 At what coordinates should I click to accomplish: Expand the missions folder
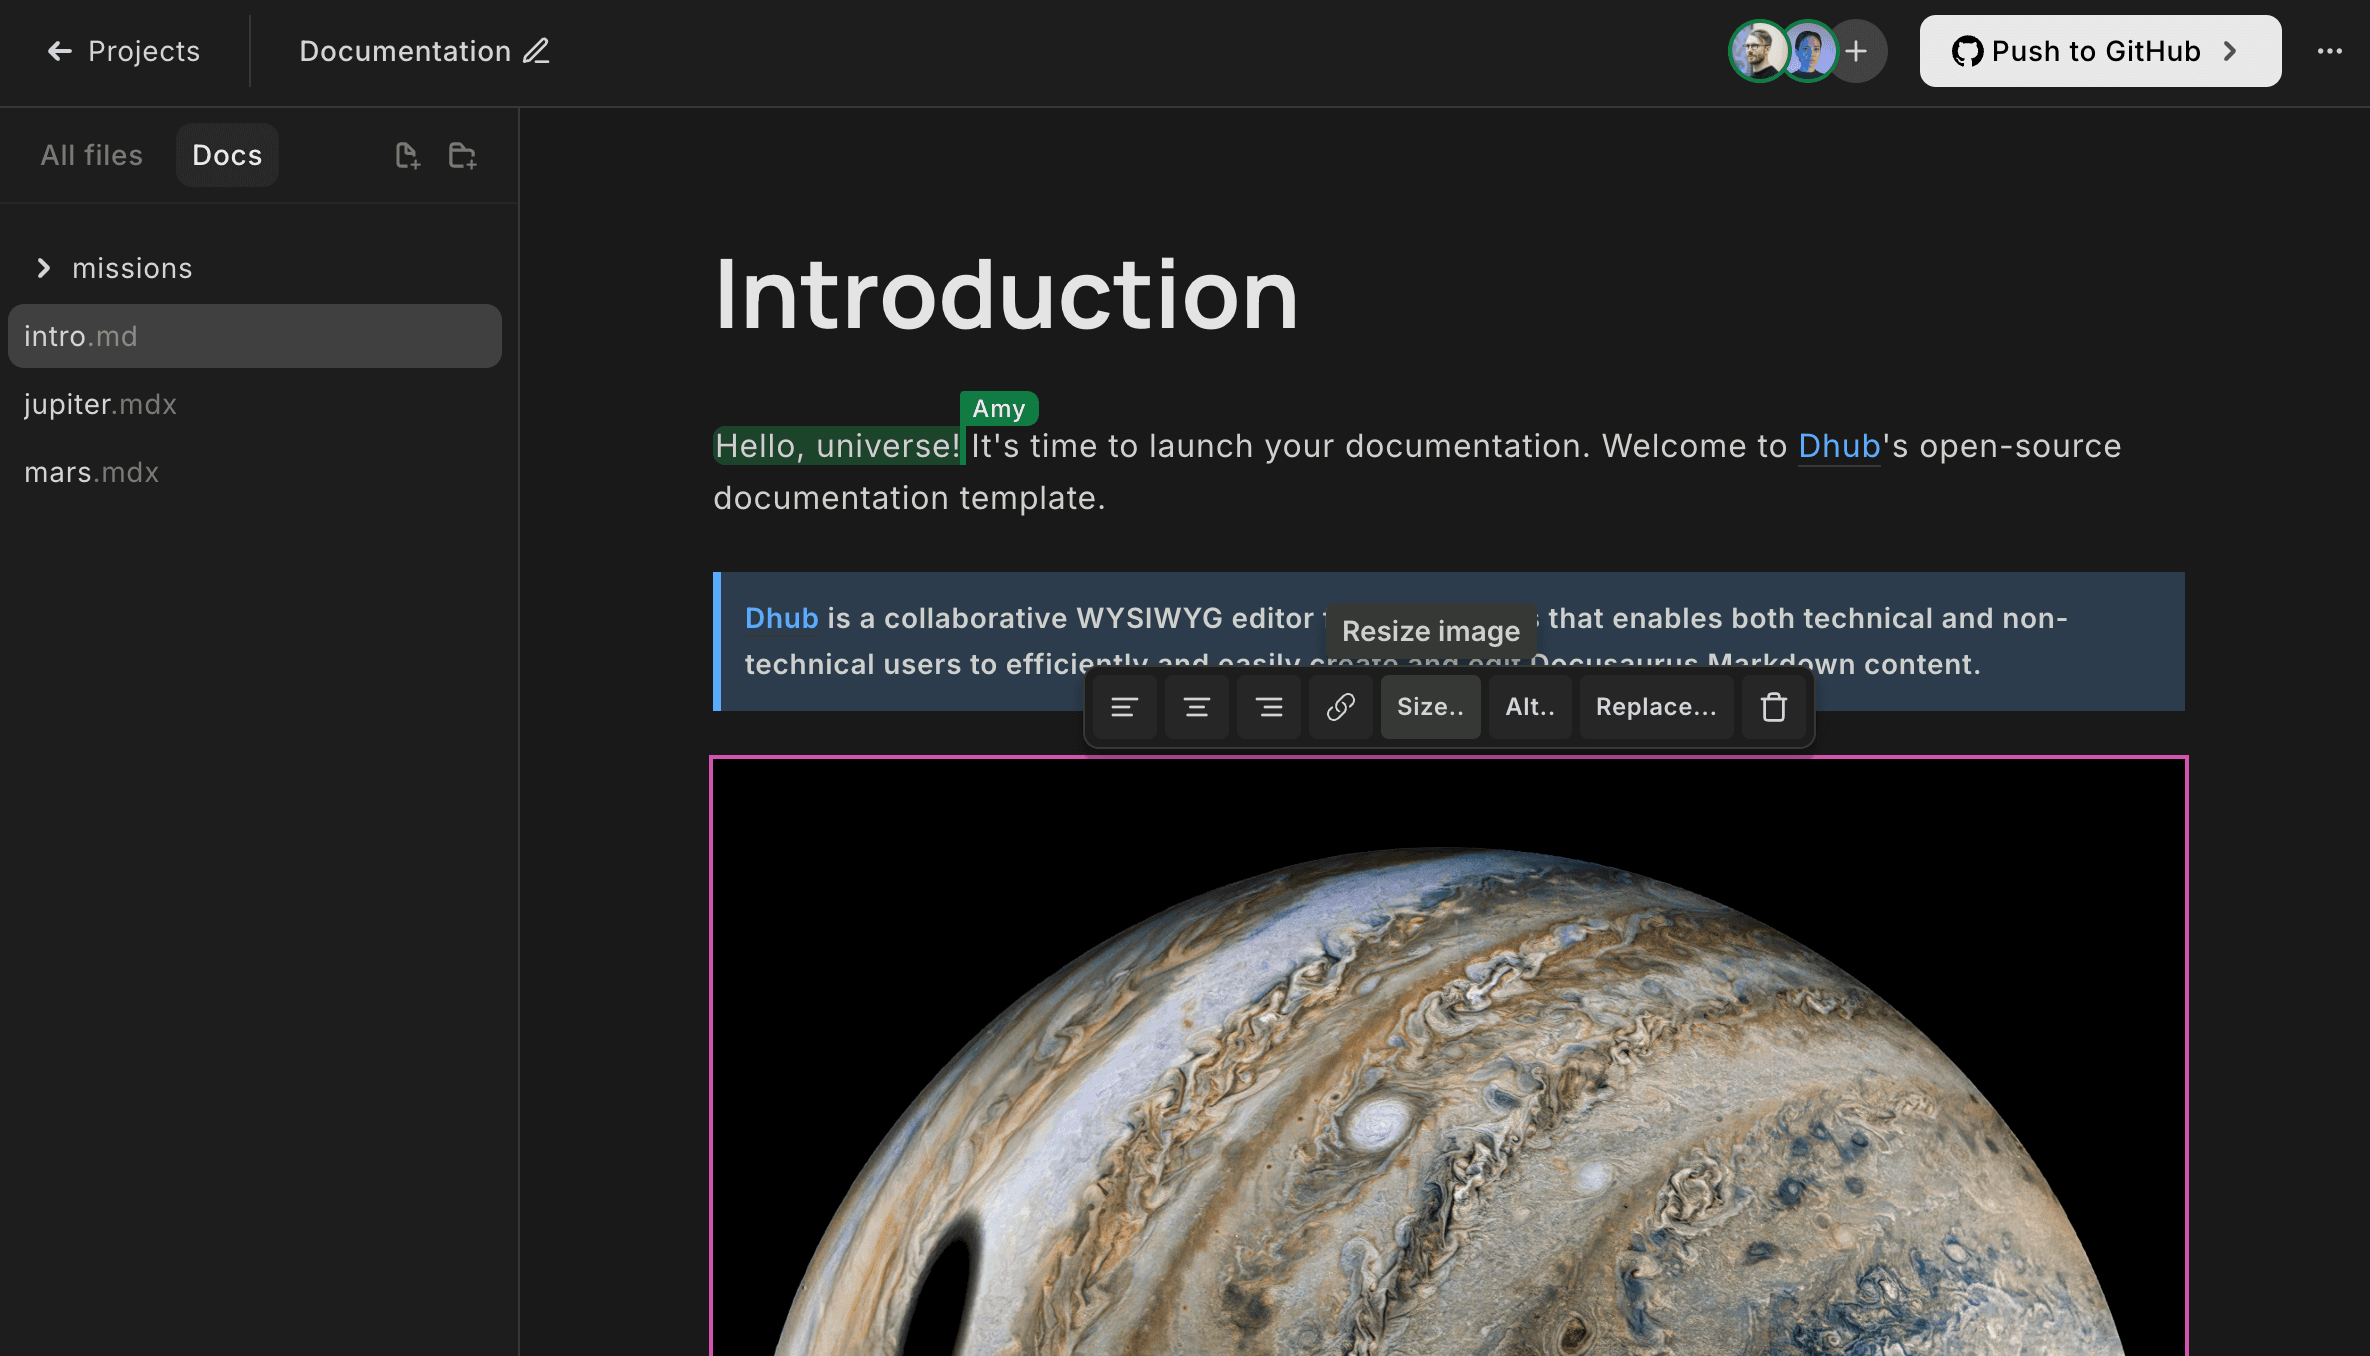tap(44, 268)
